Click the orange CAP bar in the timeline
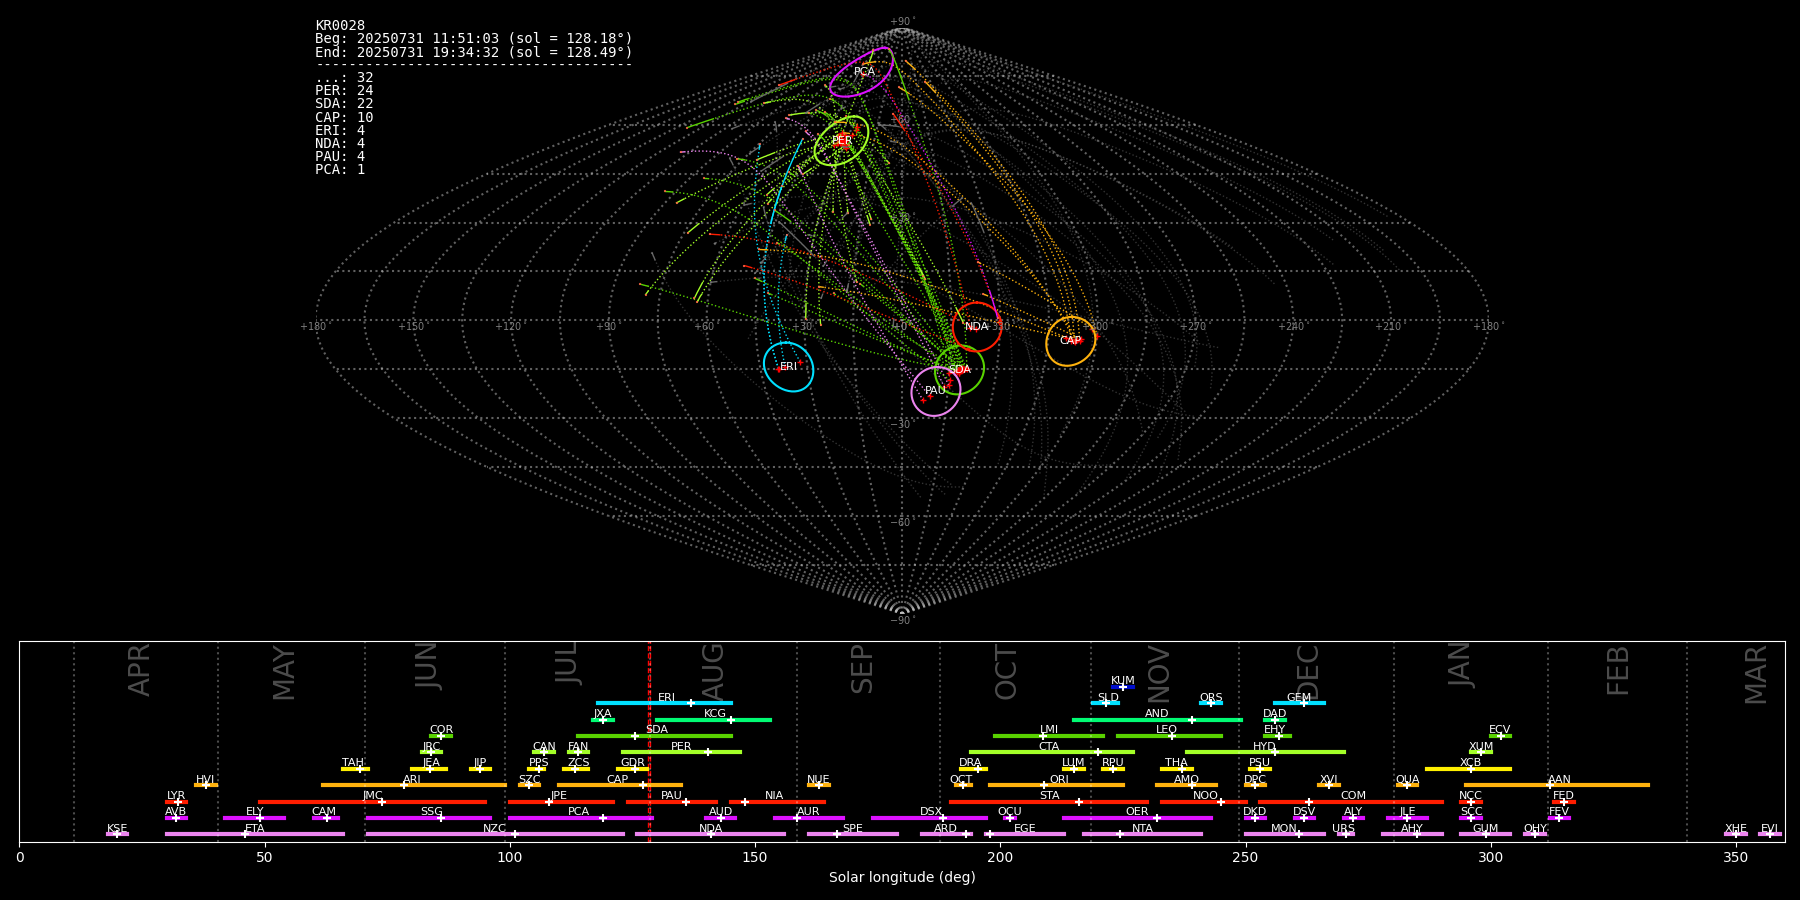 620,785
